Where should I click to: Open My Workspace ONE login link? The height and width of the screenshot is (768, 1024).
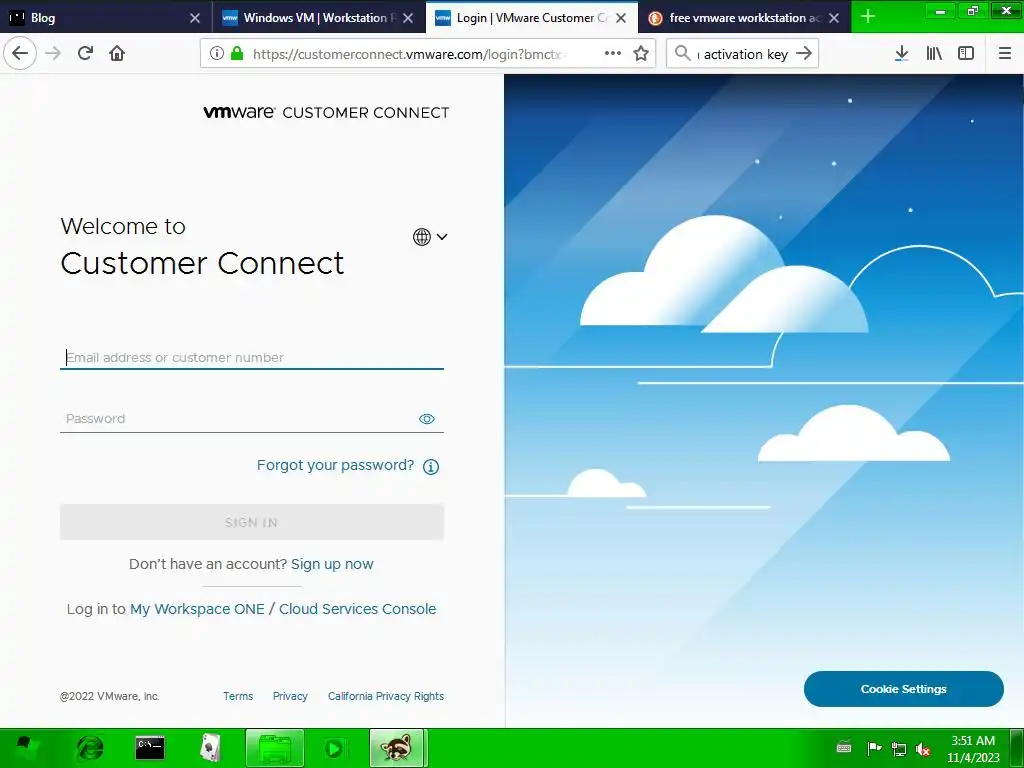[197, 609]
